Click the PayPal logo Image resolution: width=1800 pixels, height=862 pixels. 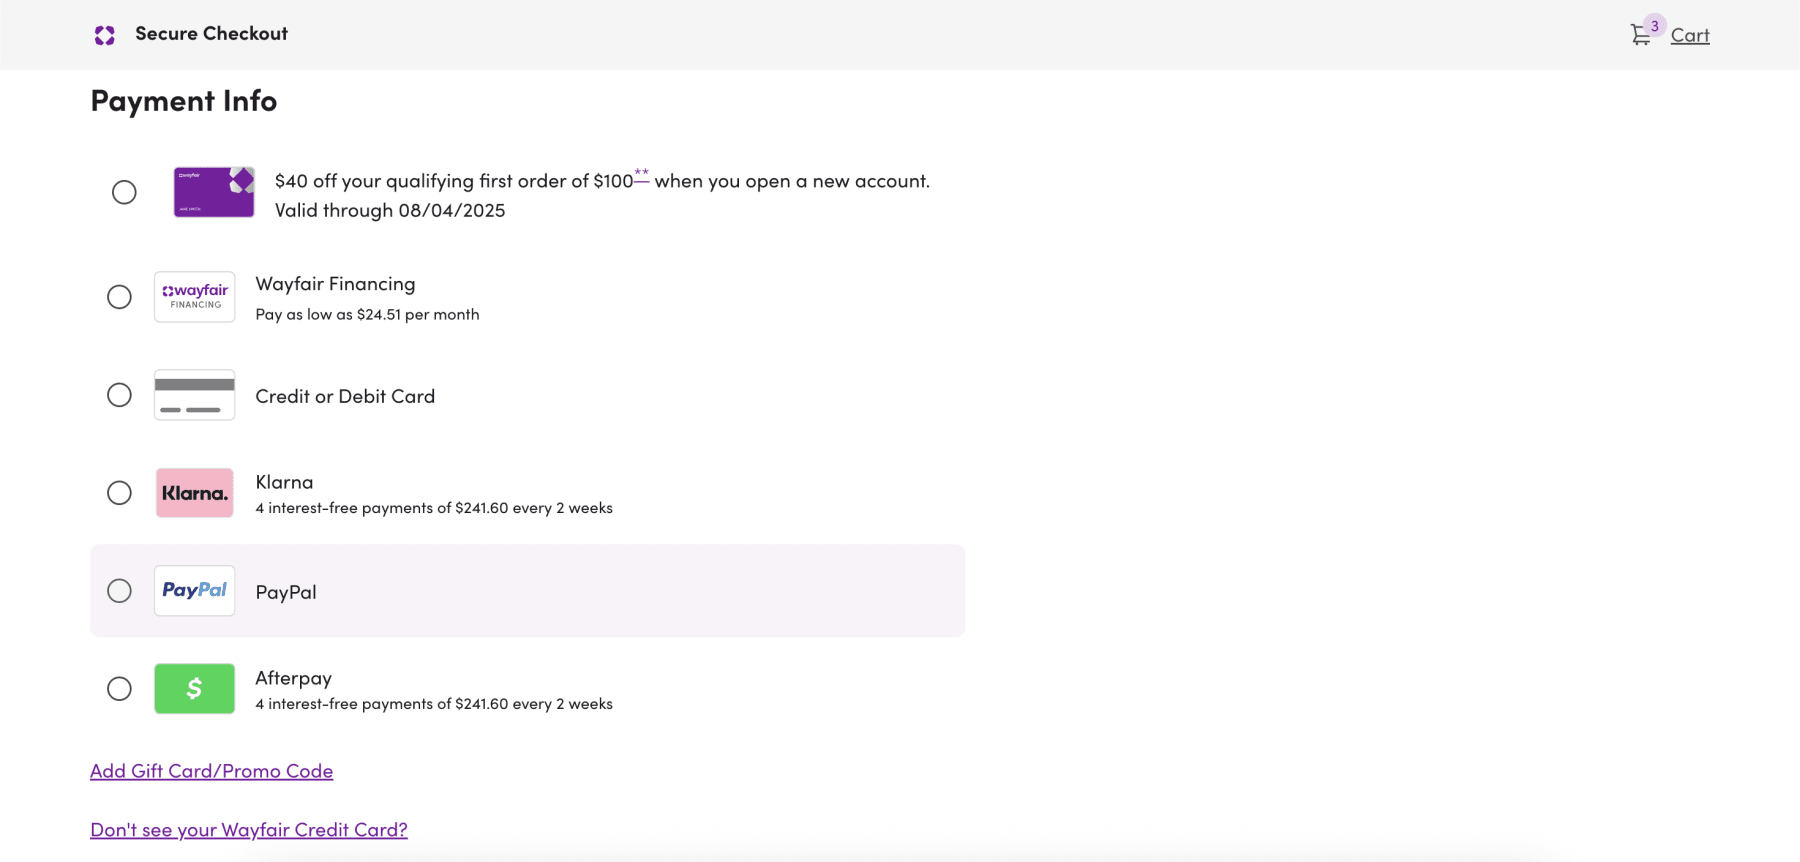(194, 590)
